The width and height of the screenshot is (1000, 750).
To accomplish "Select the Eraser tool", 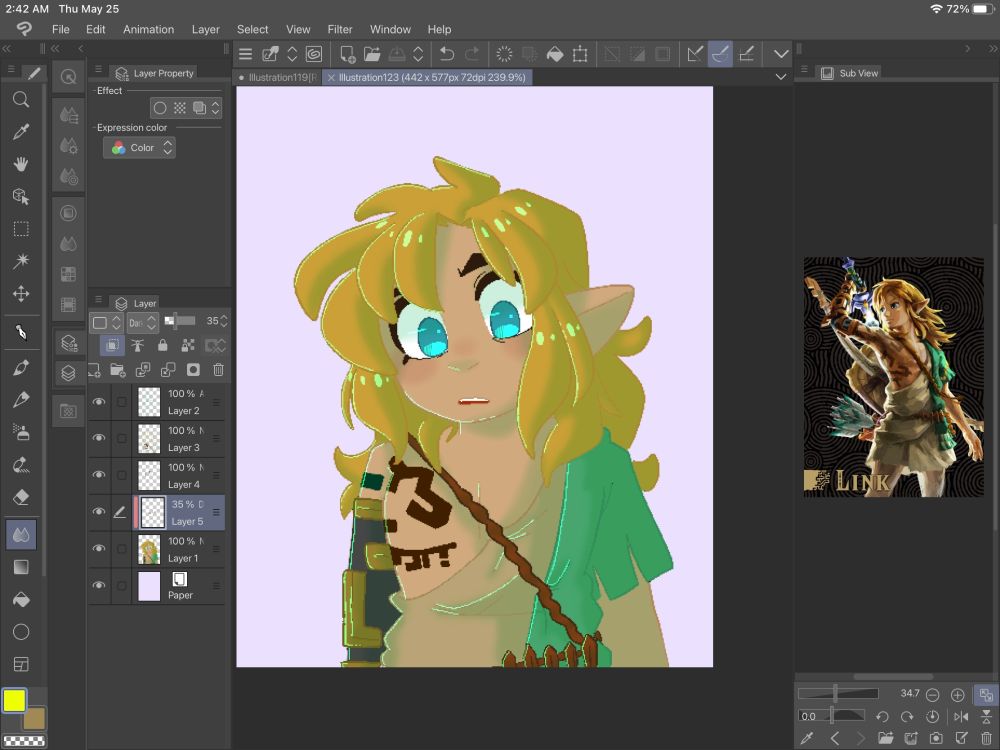I will click(x=20, y=497).
